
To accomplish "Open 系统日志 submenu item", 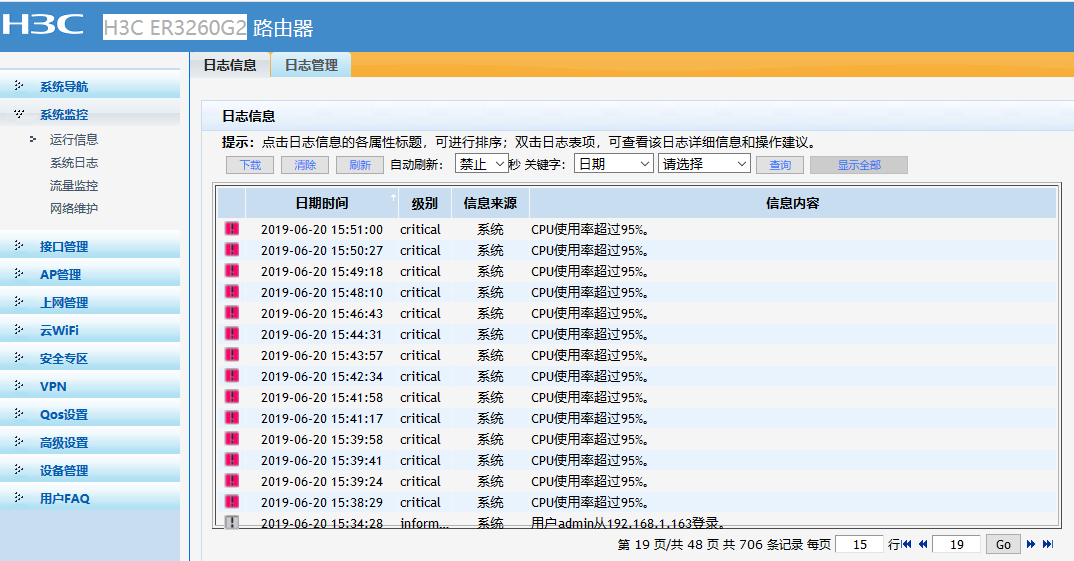I will (x=74, y=162).
